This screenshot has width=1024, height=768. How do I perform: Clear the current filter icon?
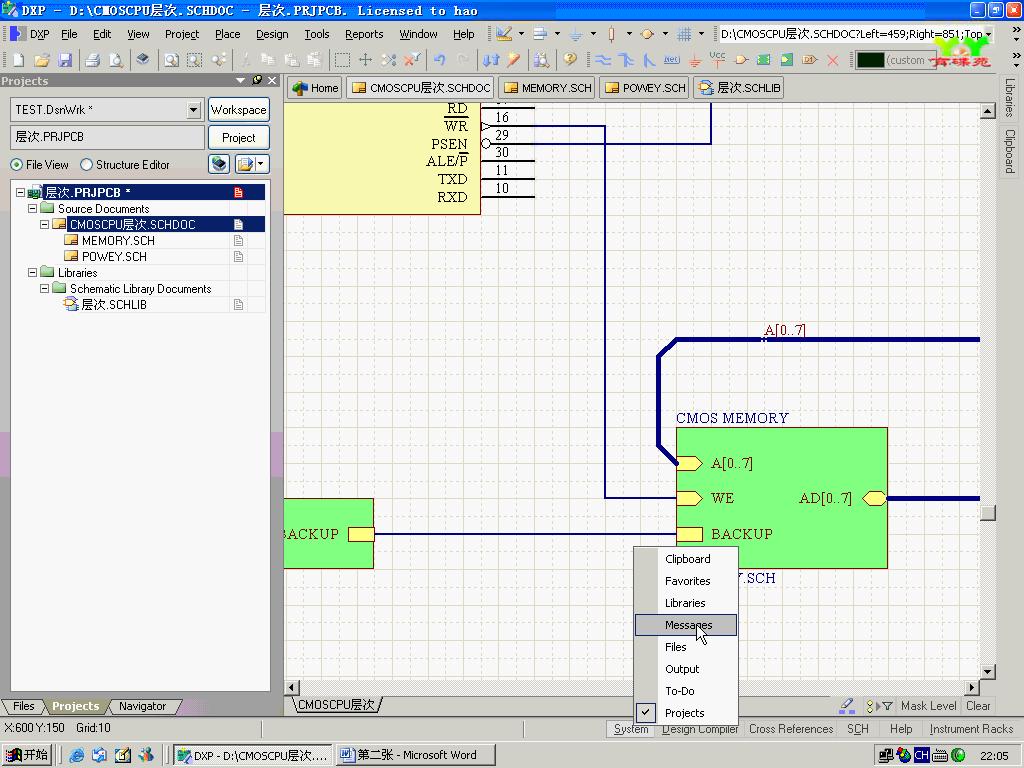click(412, 60)
